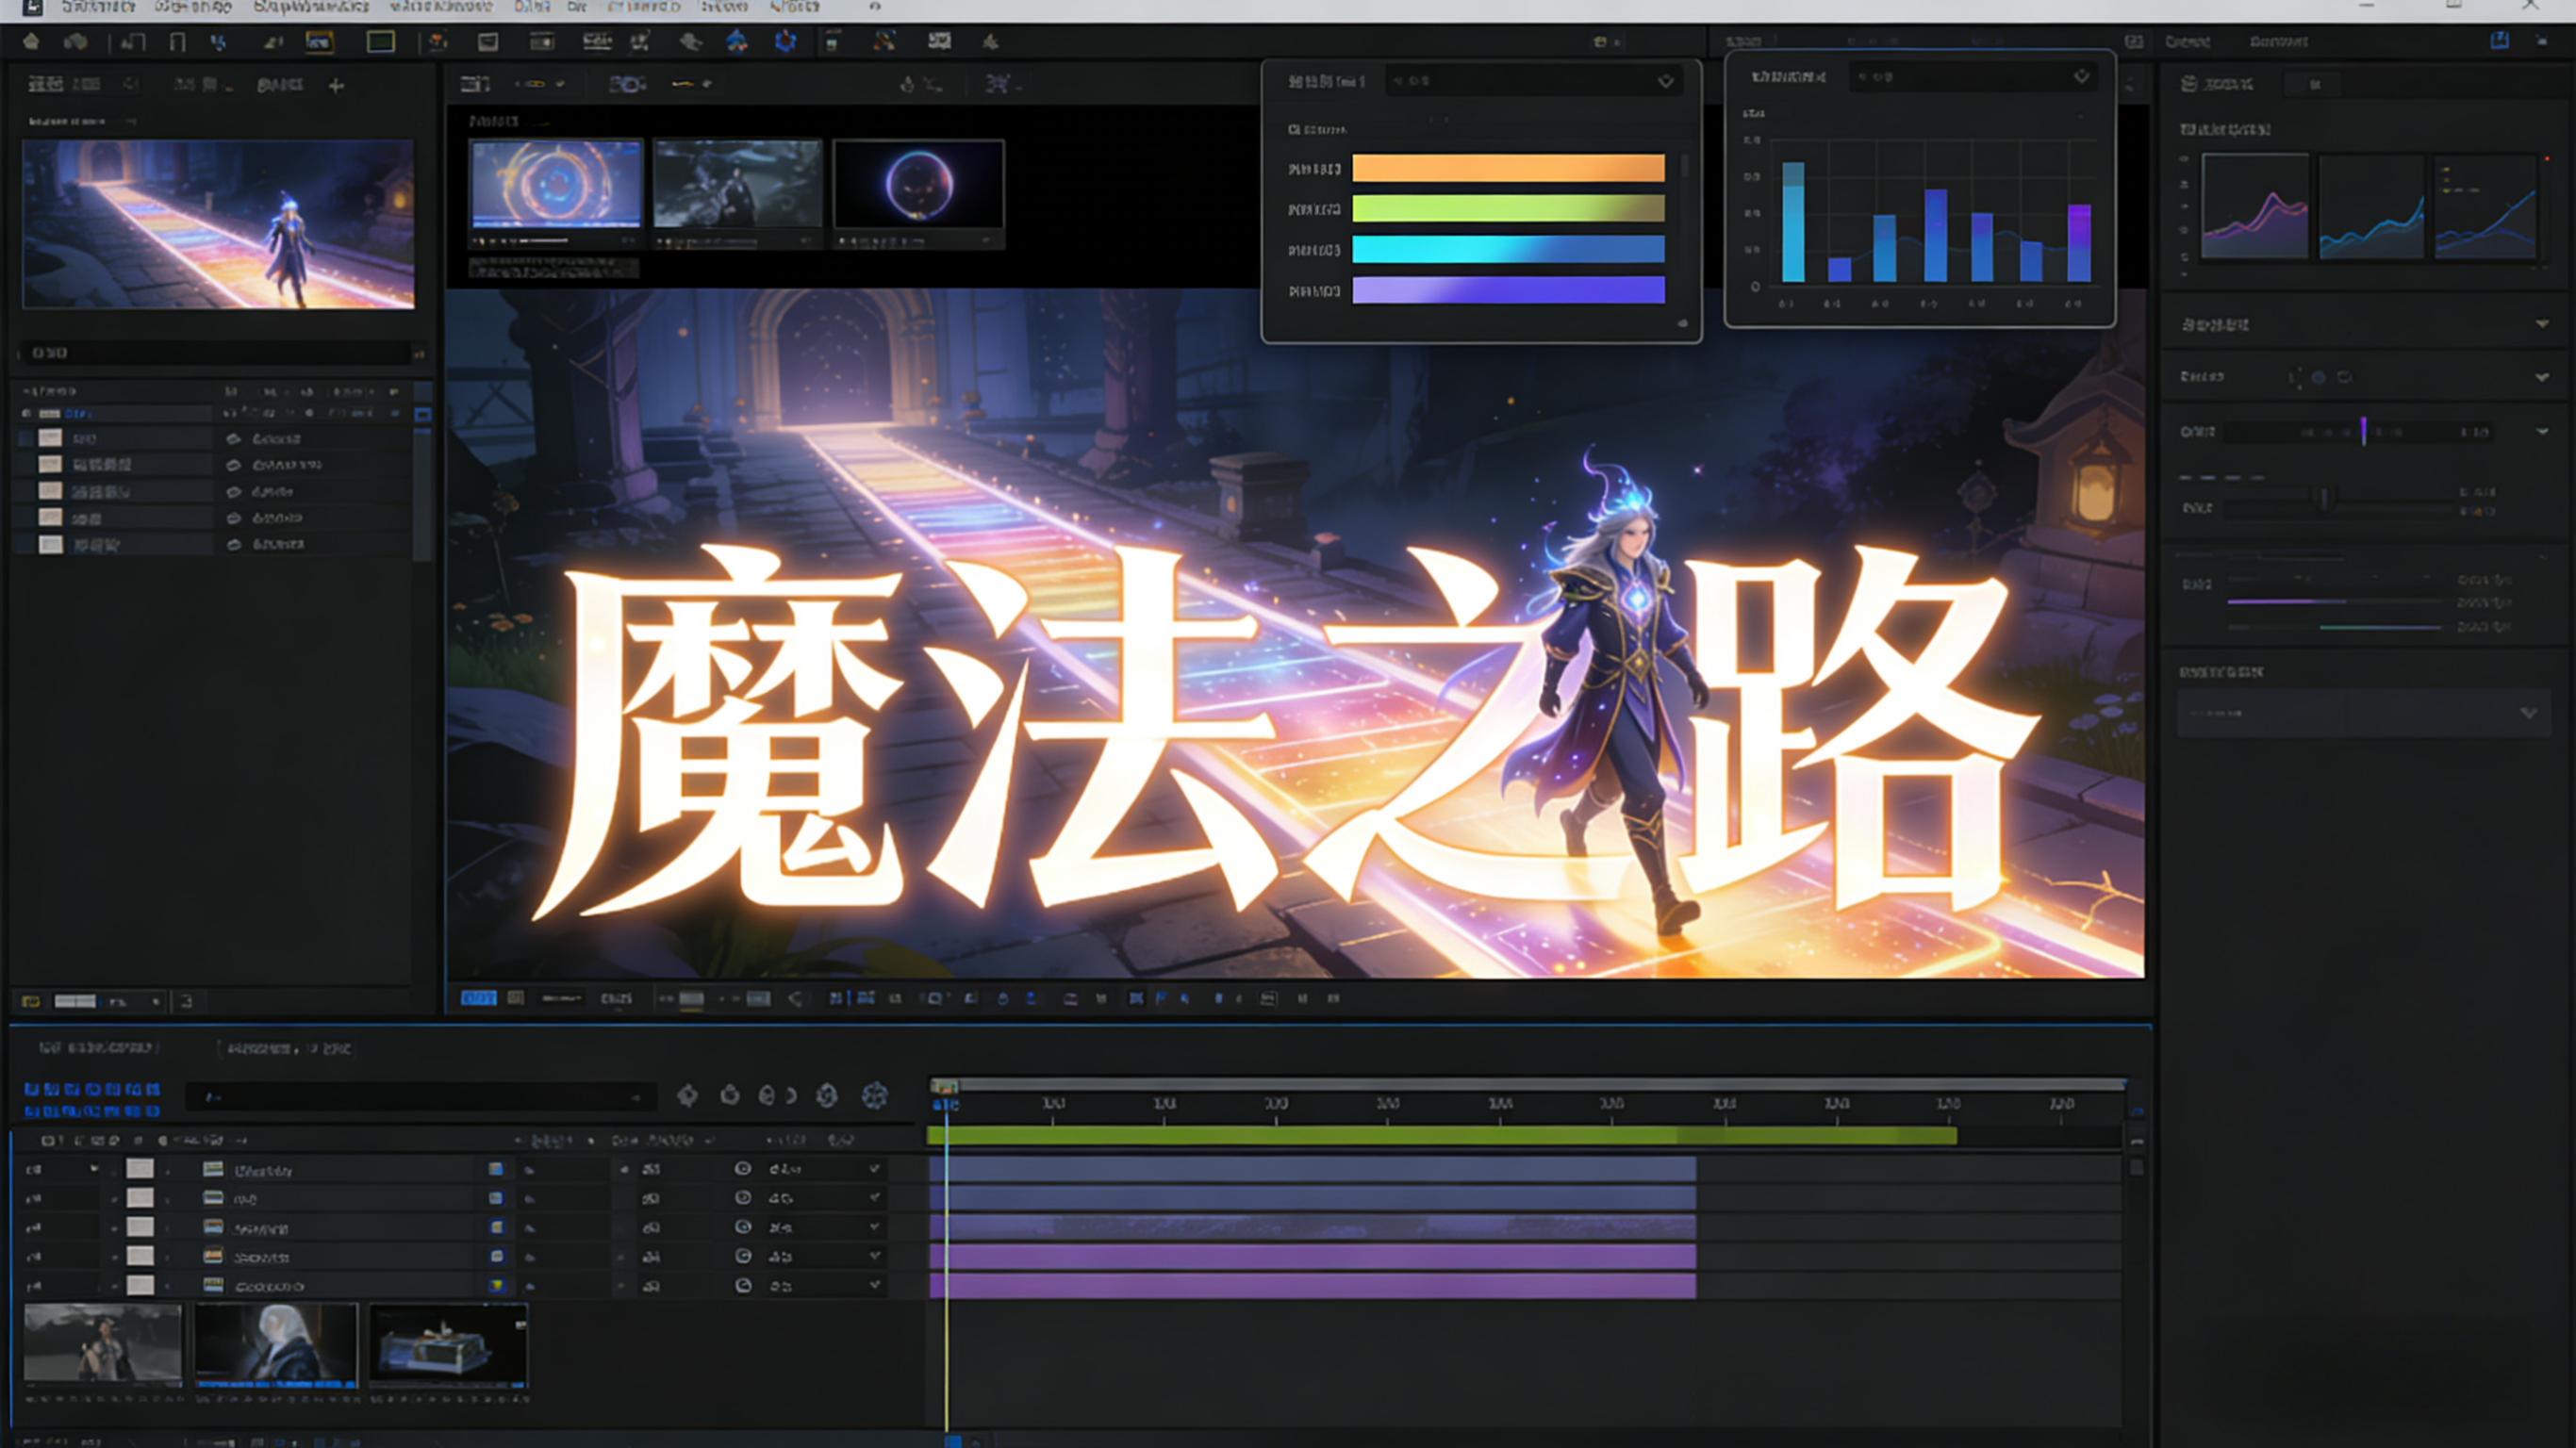Viewport: 2576px width, 1448px height.
Task: Open the dropdown atop the bar chart panel
Action: [2081, 77]
